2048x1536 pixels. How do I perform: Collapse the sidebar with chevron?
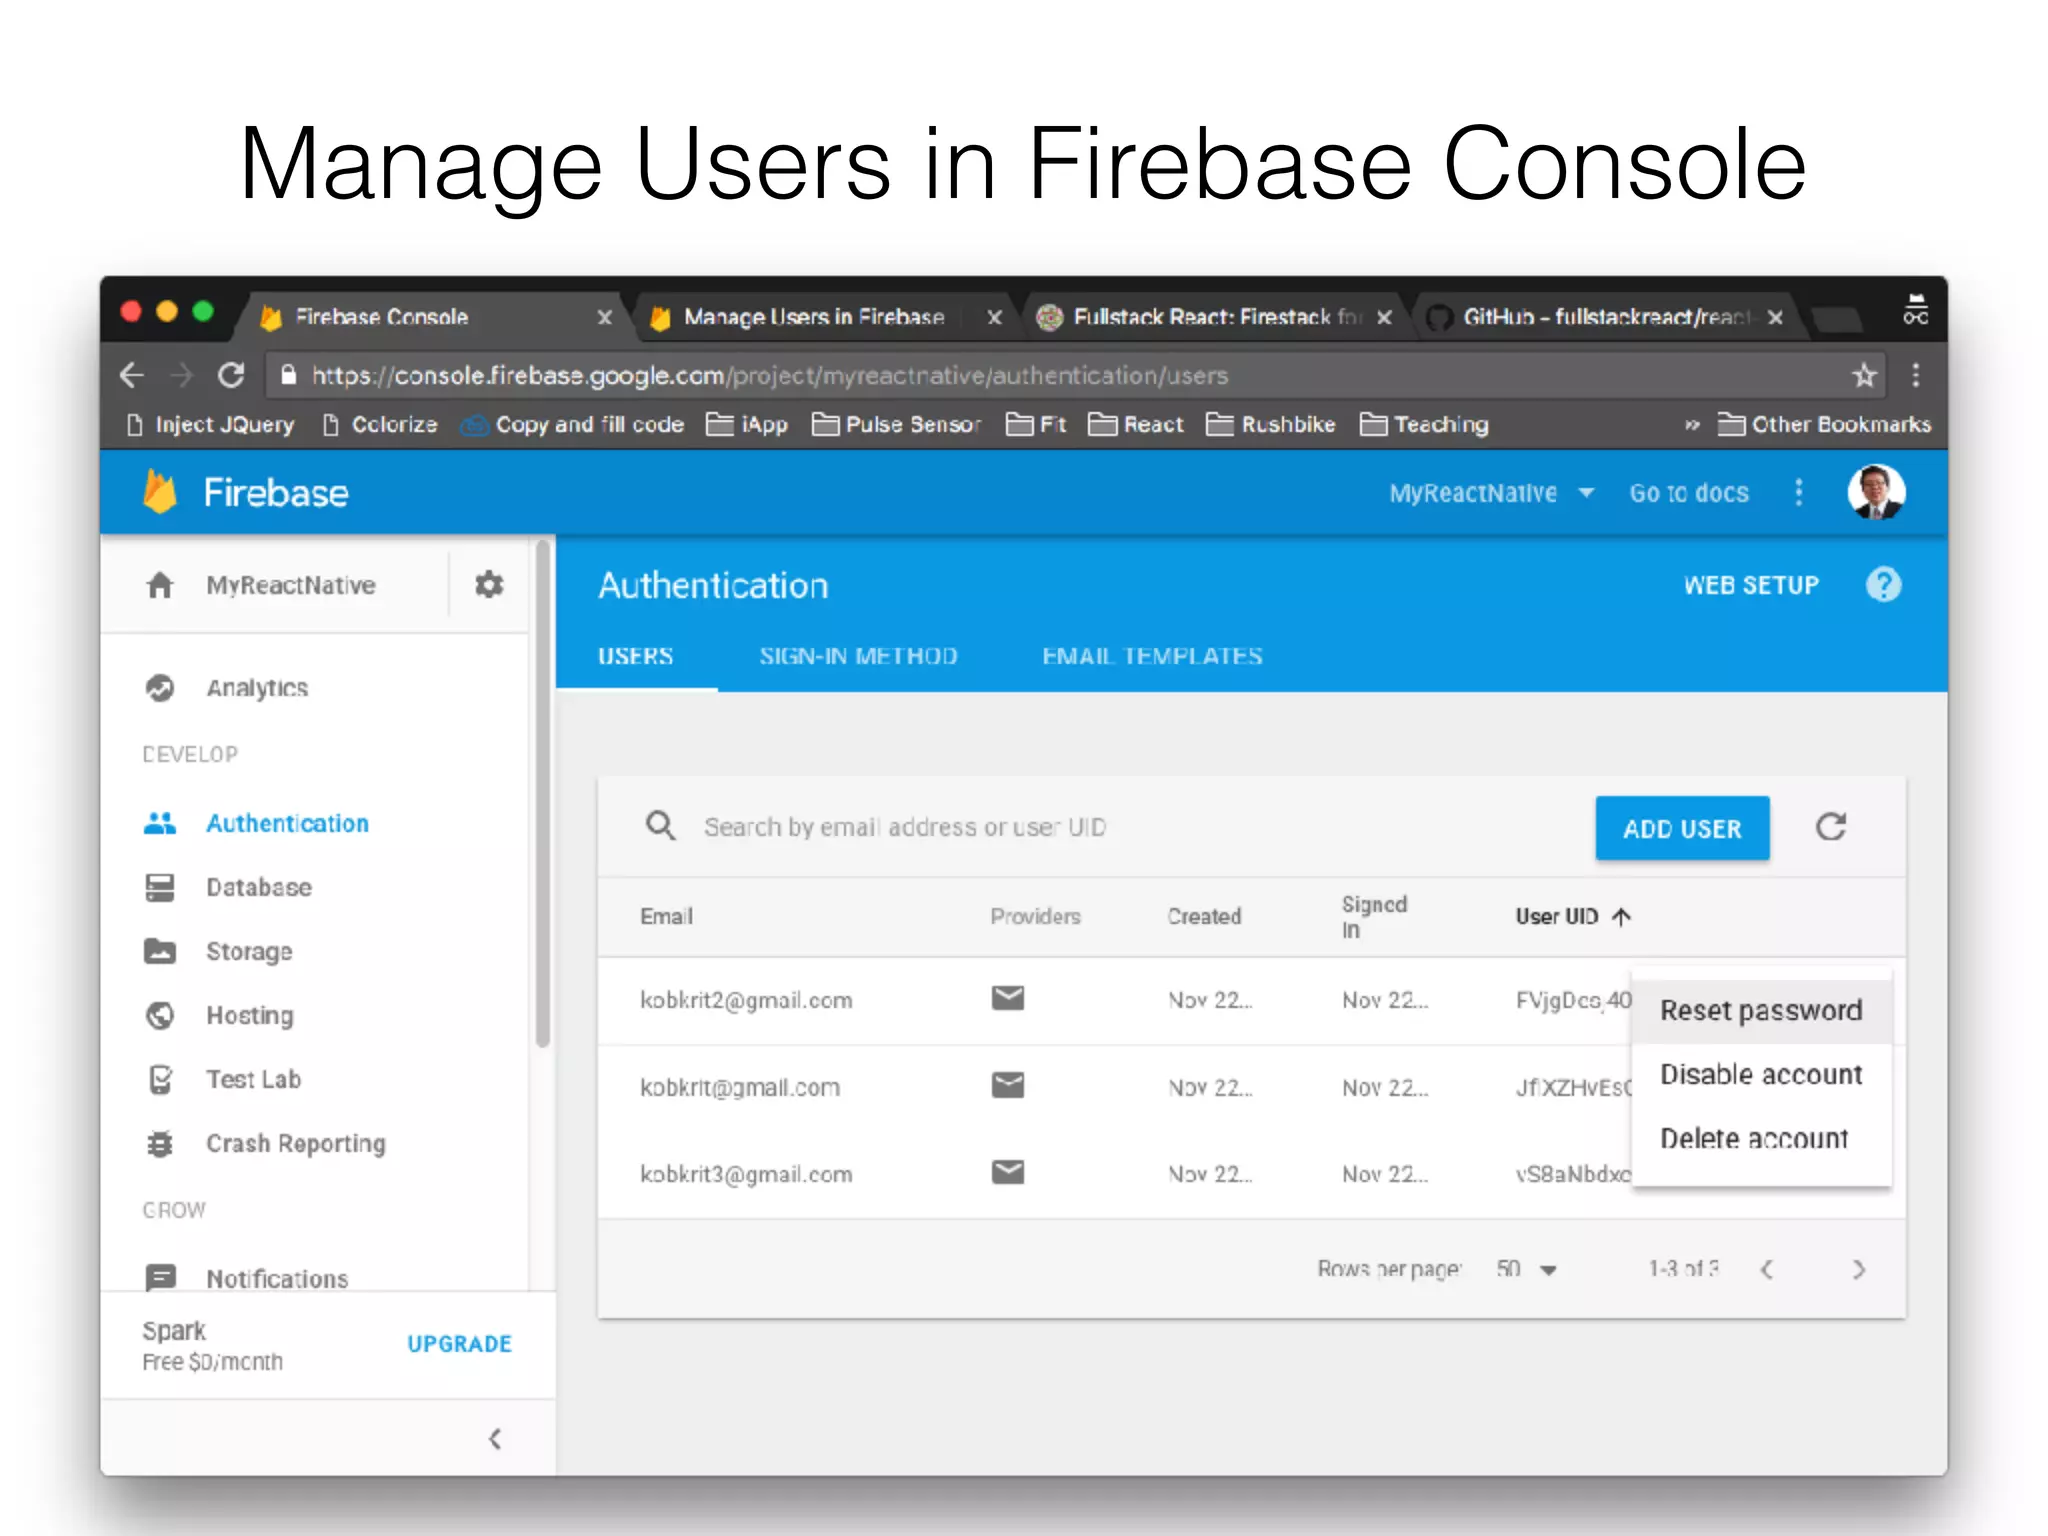coord(495,1439)
